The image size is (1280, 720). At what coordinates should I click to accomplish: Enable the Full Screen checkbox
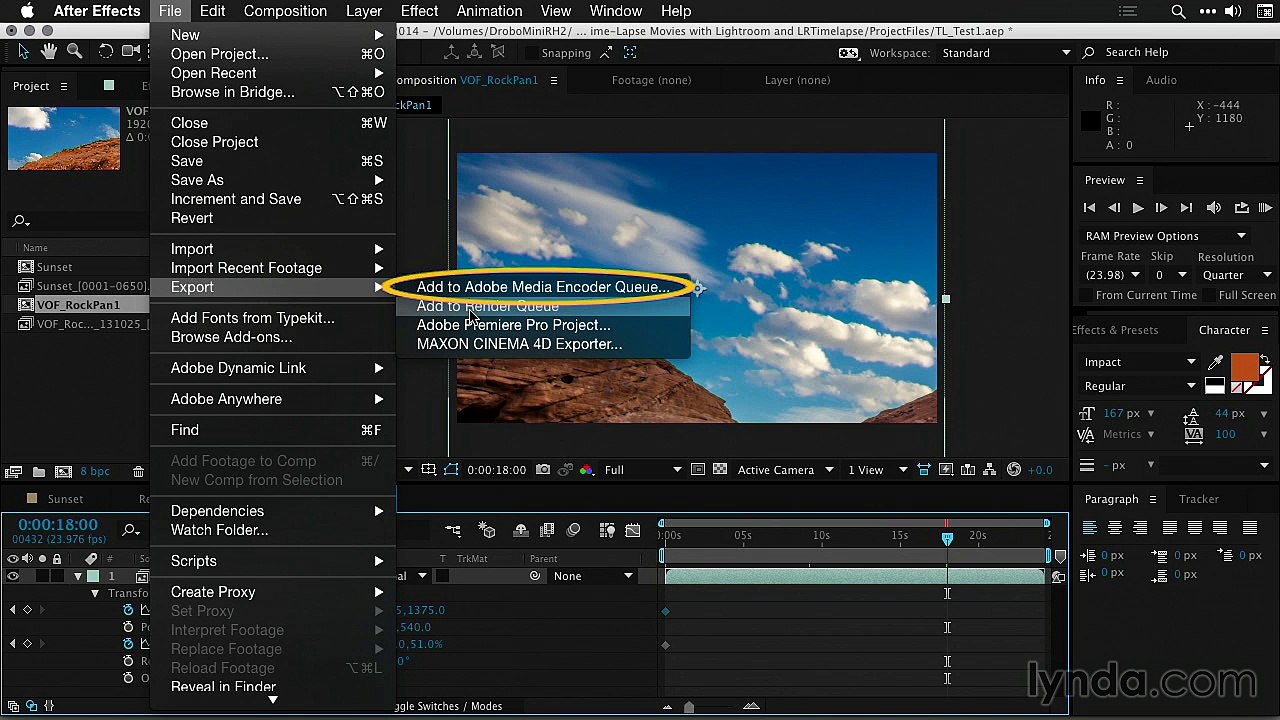point(1208,295)
